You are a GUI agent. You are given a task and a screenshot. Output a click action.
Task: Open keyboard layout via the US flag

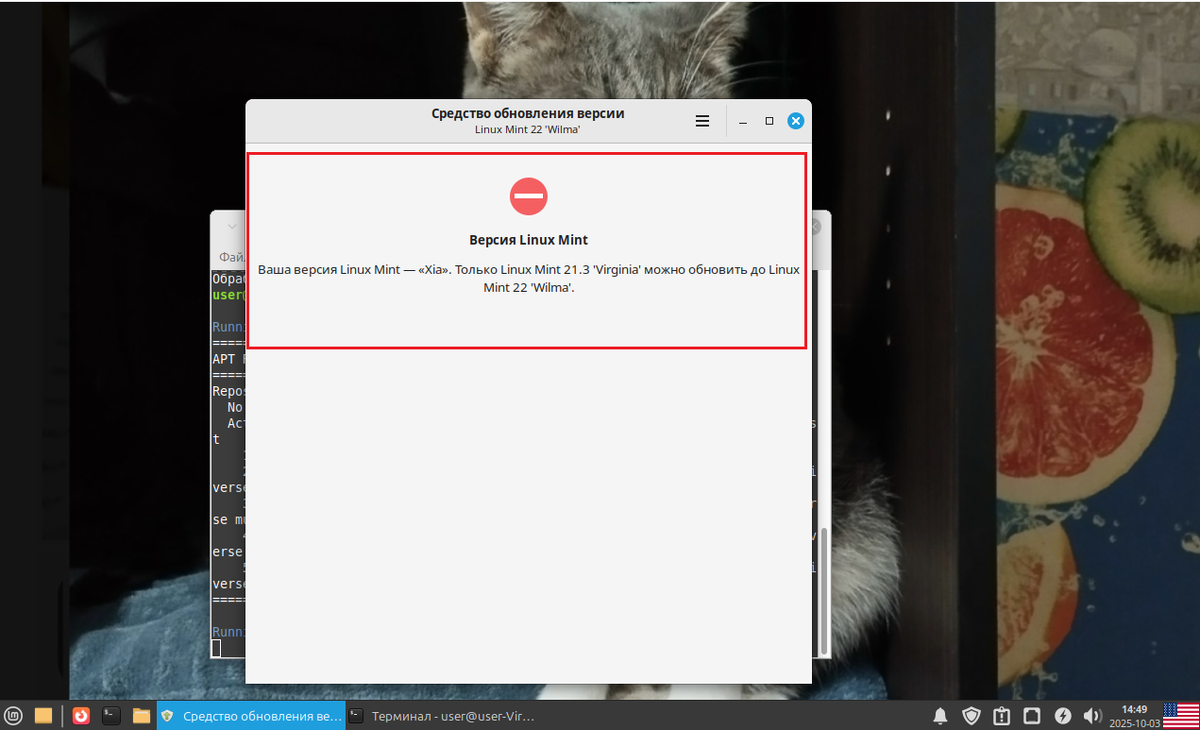[1181, 715]
